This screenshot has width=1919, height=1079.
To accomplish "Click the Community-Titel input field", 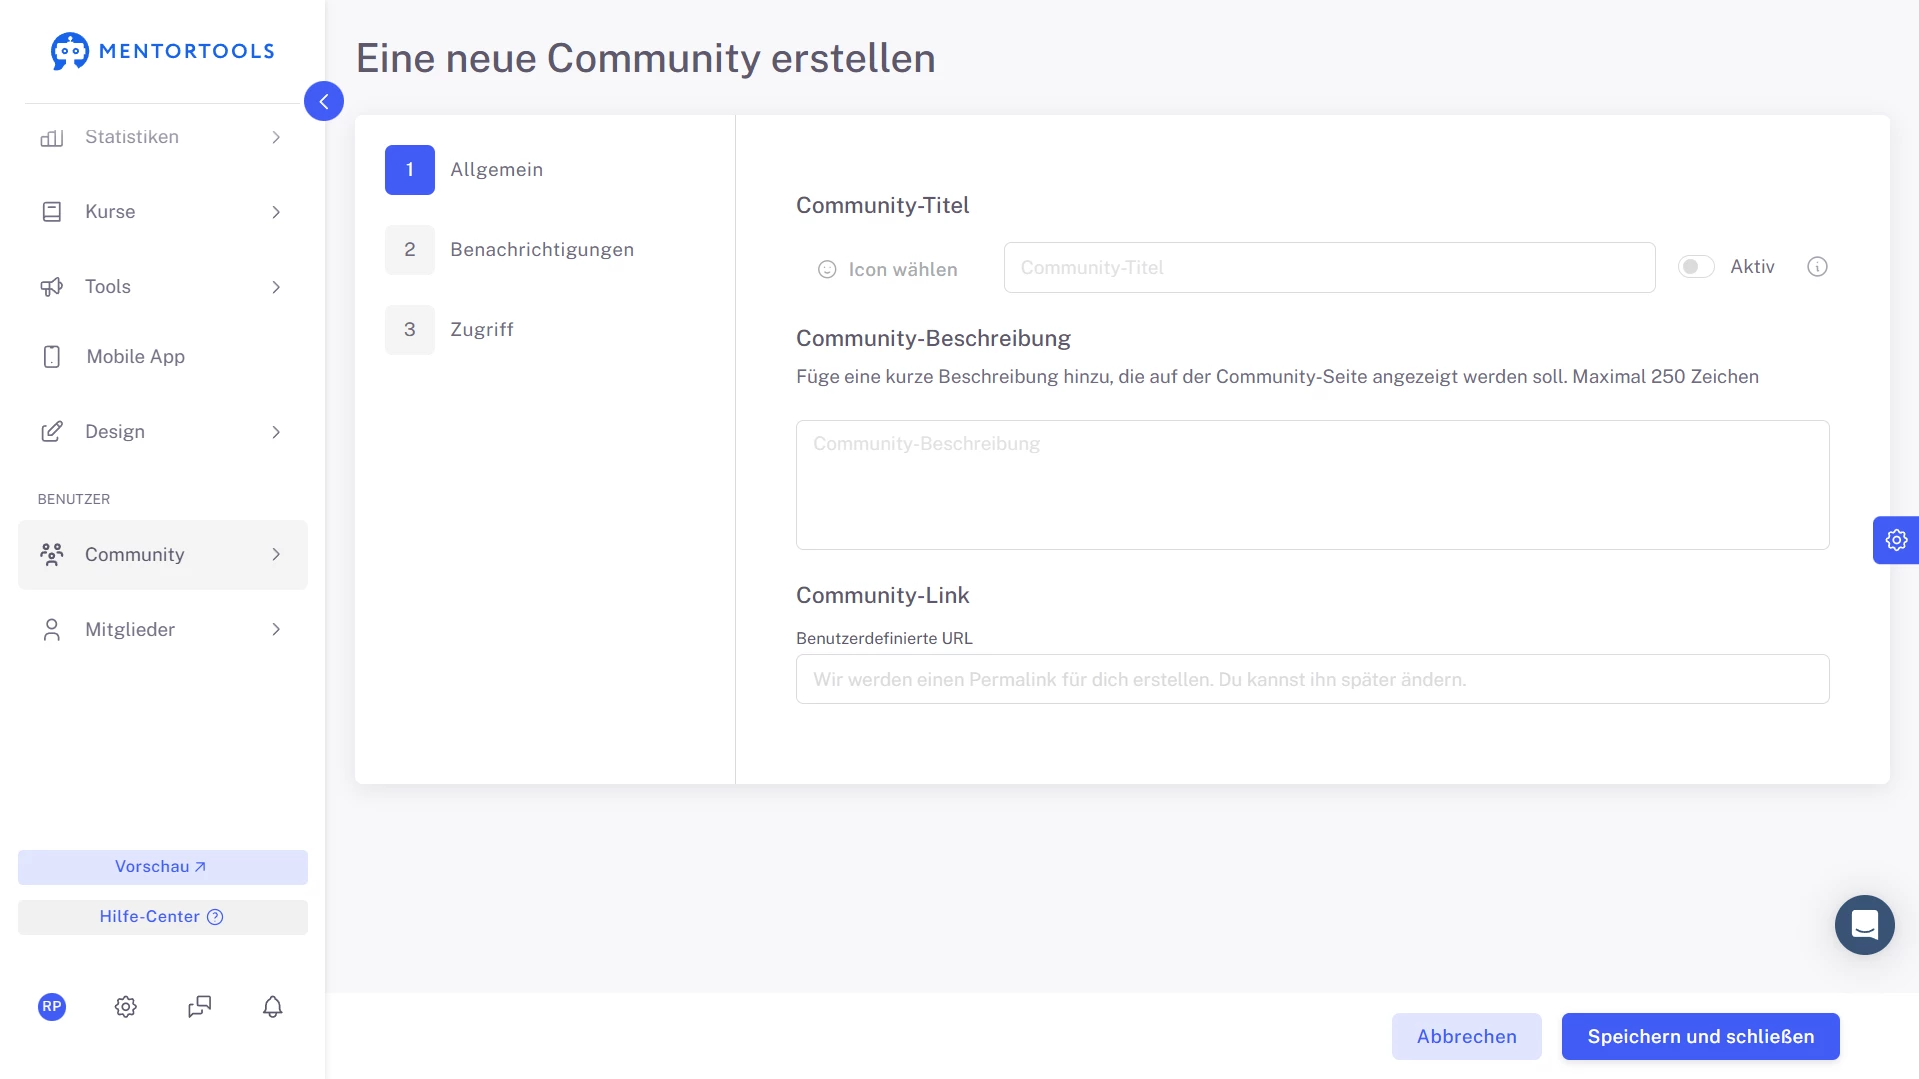I will coord(1329,268).
